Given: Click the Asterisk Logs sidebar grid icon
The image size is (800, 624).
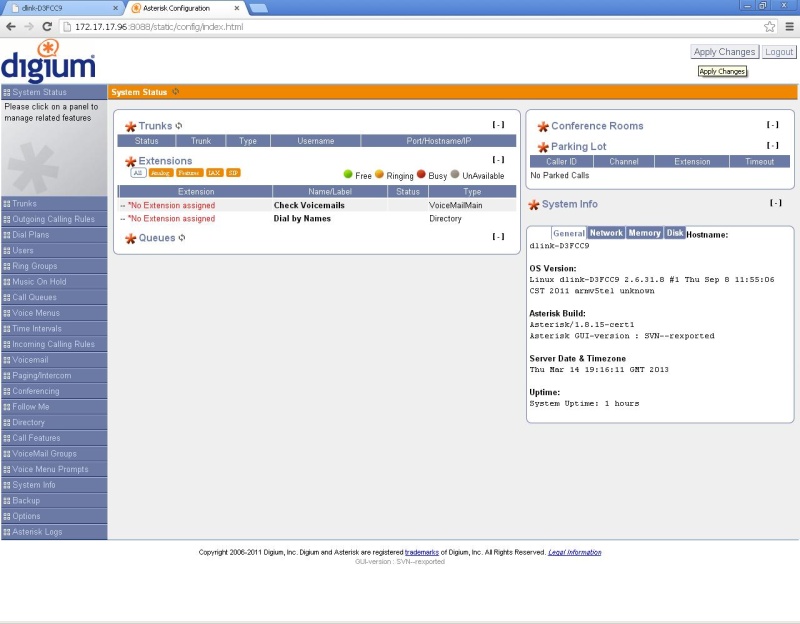Looking at the screenshot, I should point(7,532).
